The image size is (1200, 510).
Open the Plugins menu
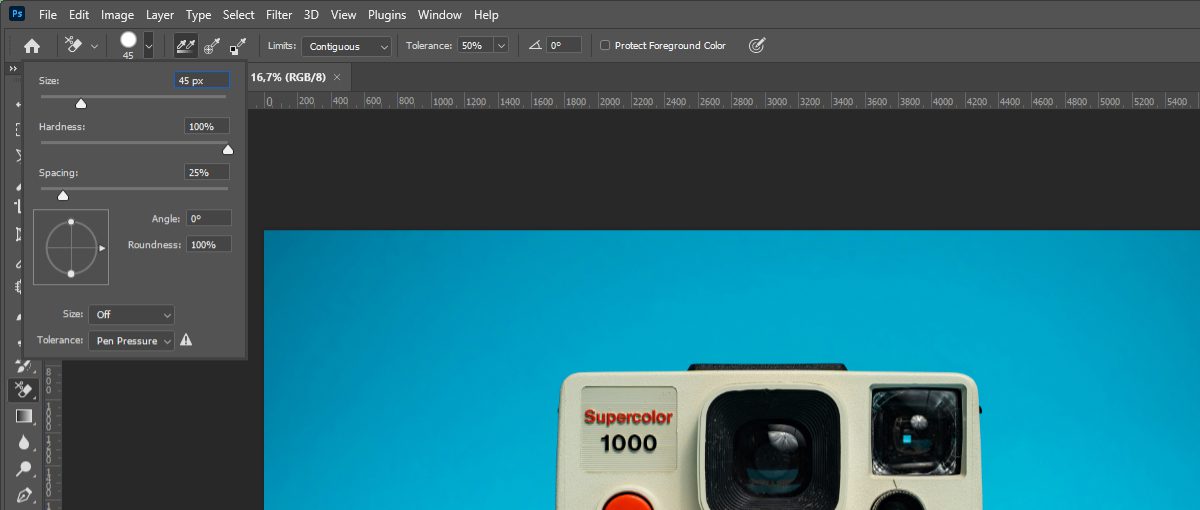[387, 15]
